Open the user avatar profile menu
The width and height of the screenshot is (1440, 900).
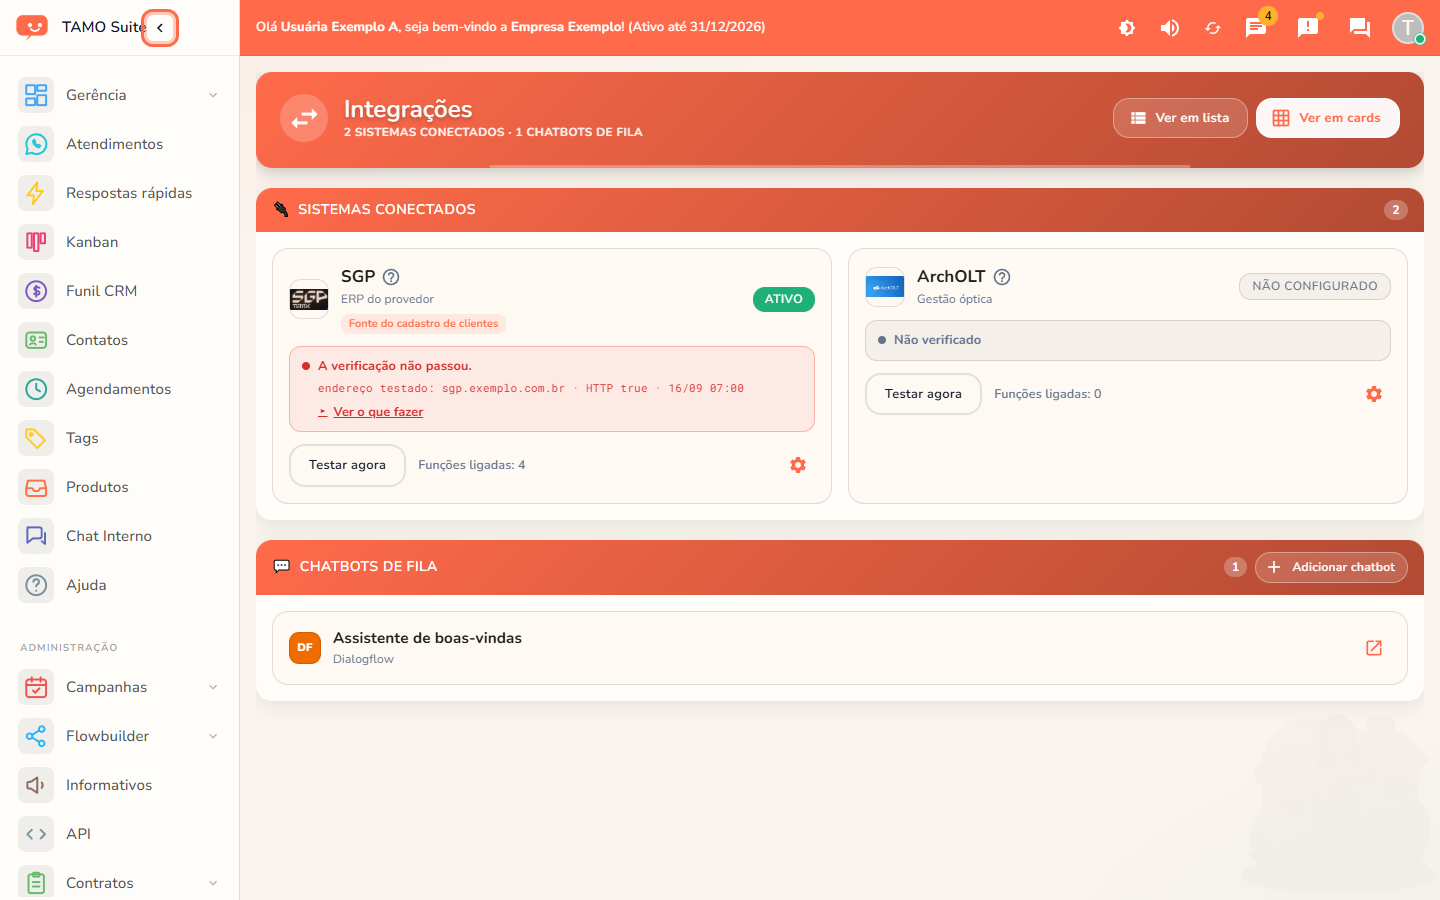(x=1408, y=28)
